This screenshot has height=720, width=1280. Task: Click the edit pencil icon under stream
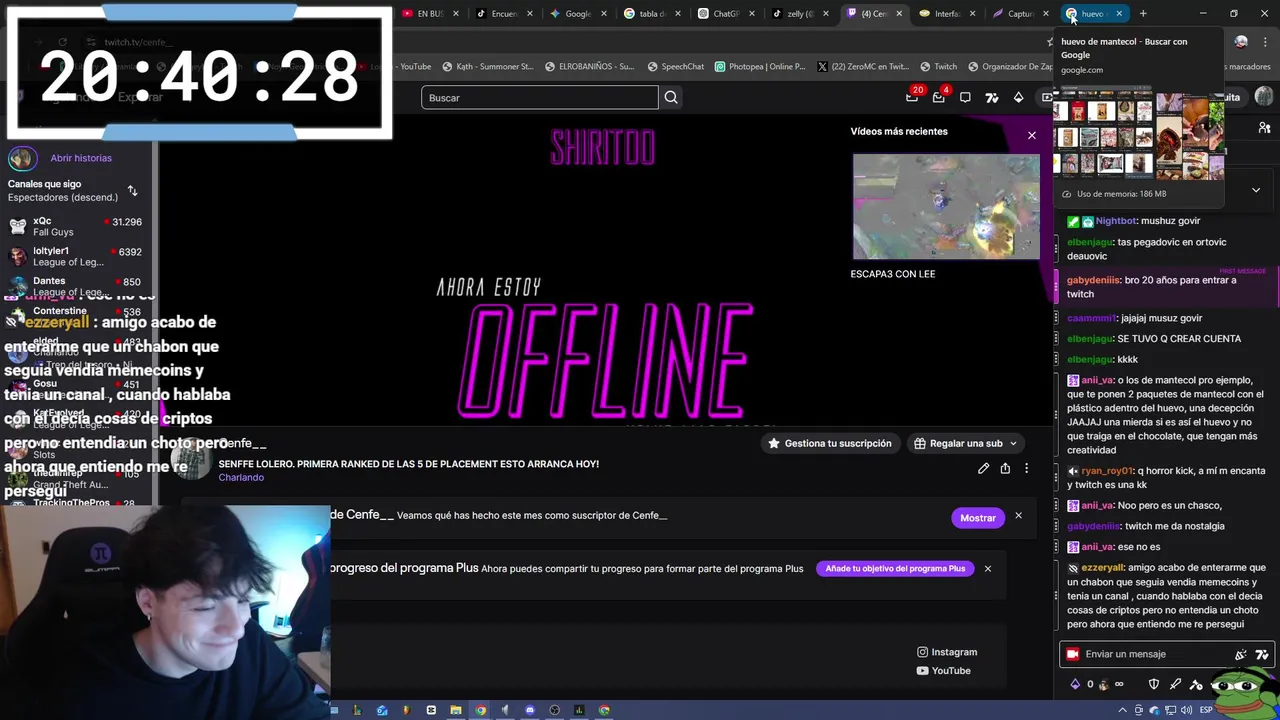[983, 468]
